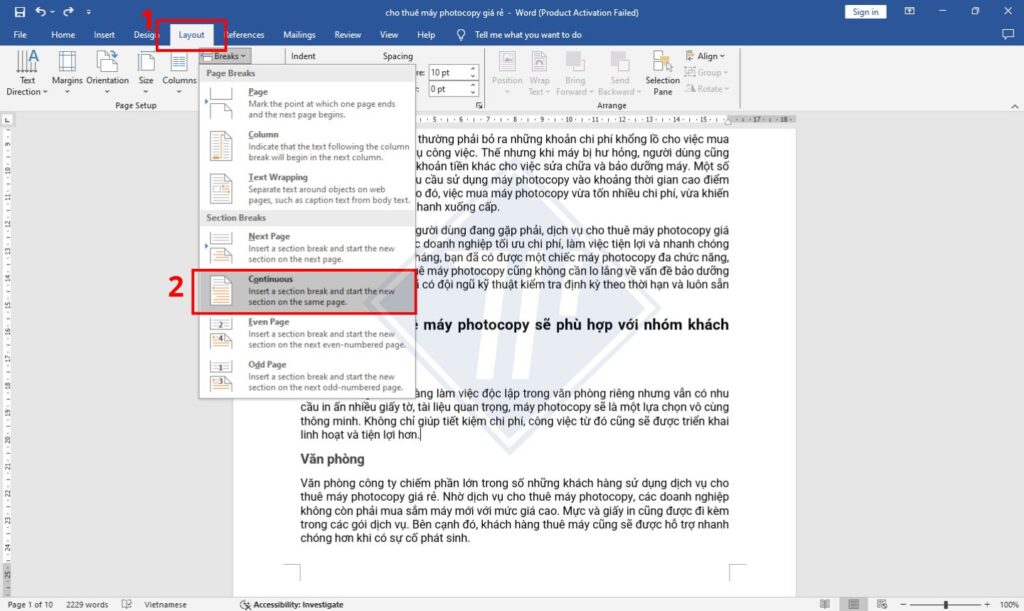
Task: Open the Align dropdown menu
Action: coord(703,56)
